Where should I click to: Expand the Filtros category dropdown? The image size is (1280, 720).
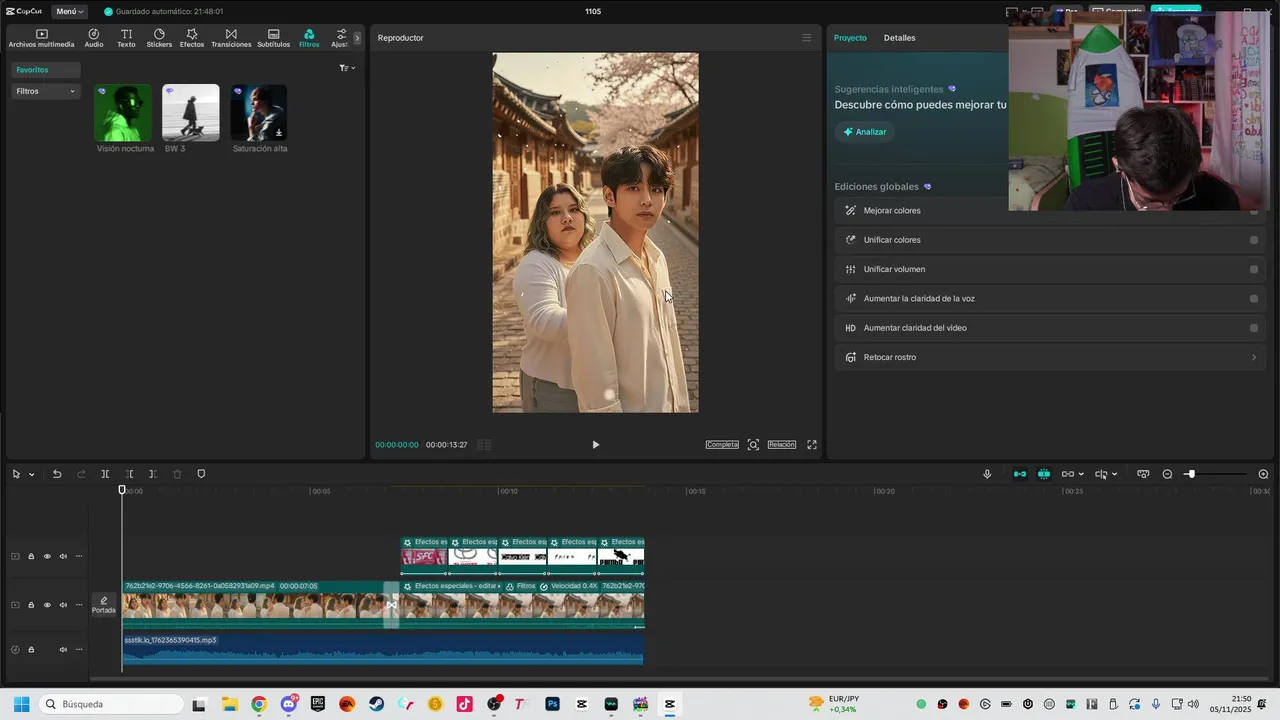point(46,91)
